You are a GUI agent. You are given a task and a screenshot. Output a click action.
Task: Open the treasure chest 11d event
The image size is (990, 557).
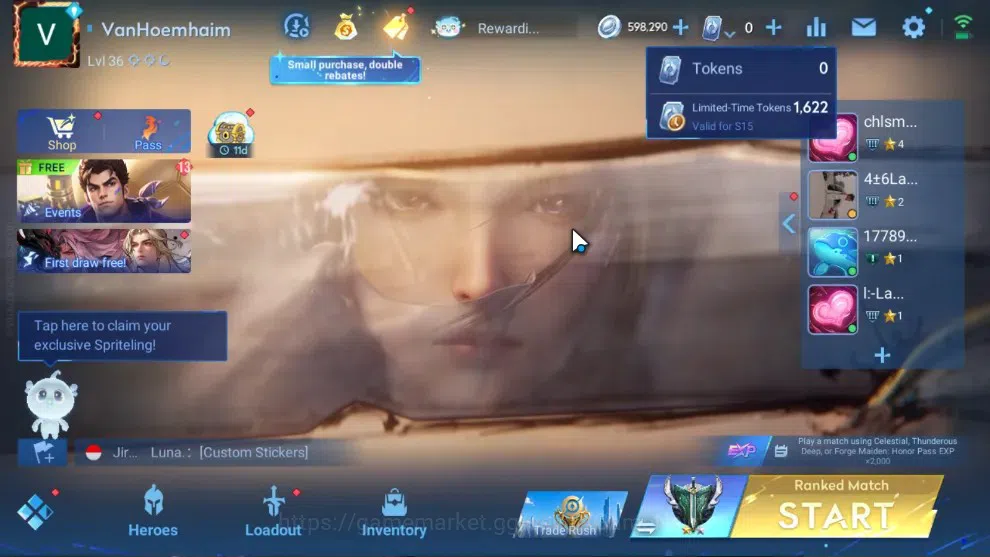pos(231,135)
